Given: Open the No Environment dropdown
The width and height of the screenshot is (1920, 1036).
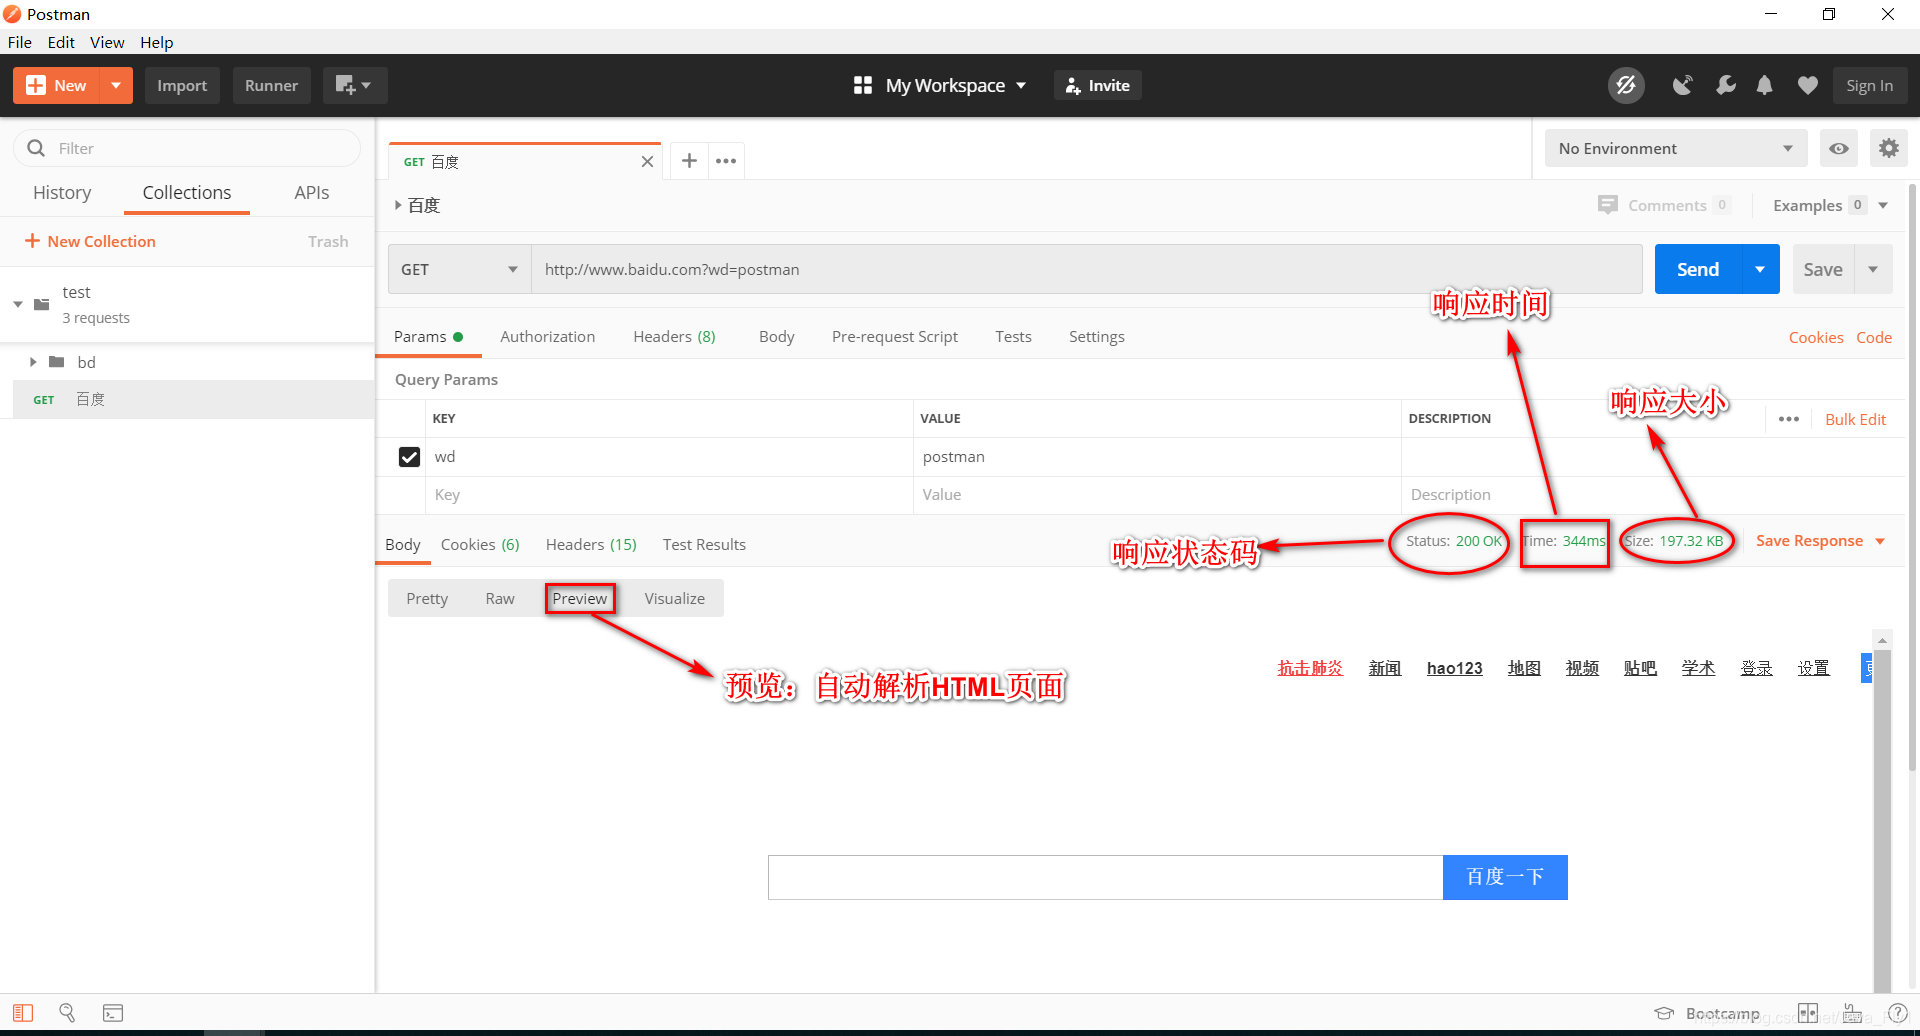Looking at the screenshot, I should pos(1675,148).
